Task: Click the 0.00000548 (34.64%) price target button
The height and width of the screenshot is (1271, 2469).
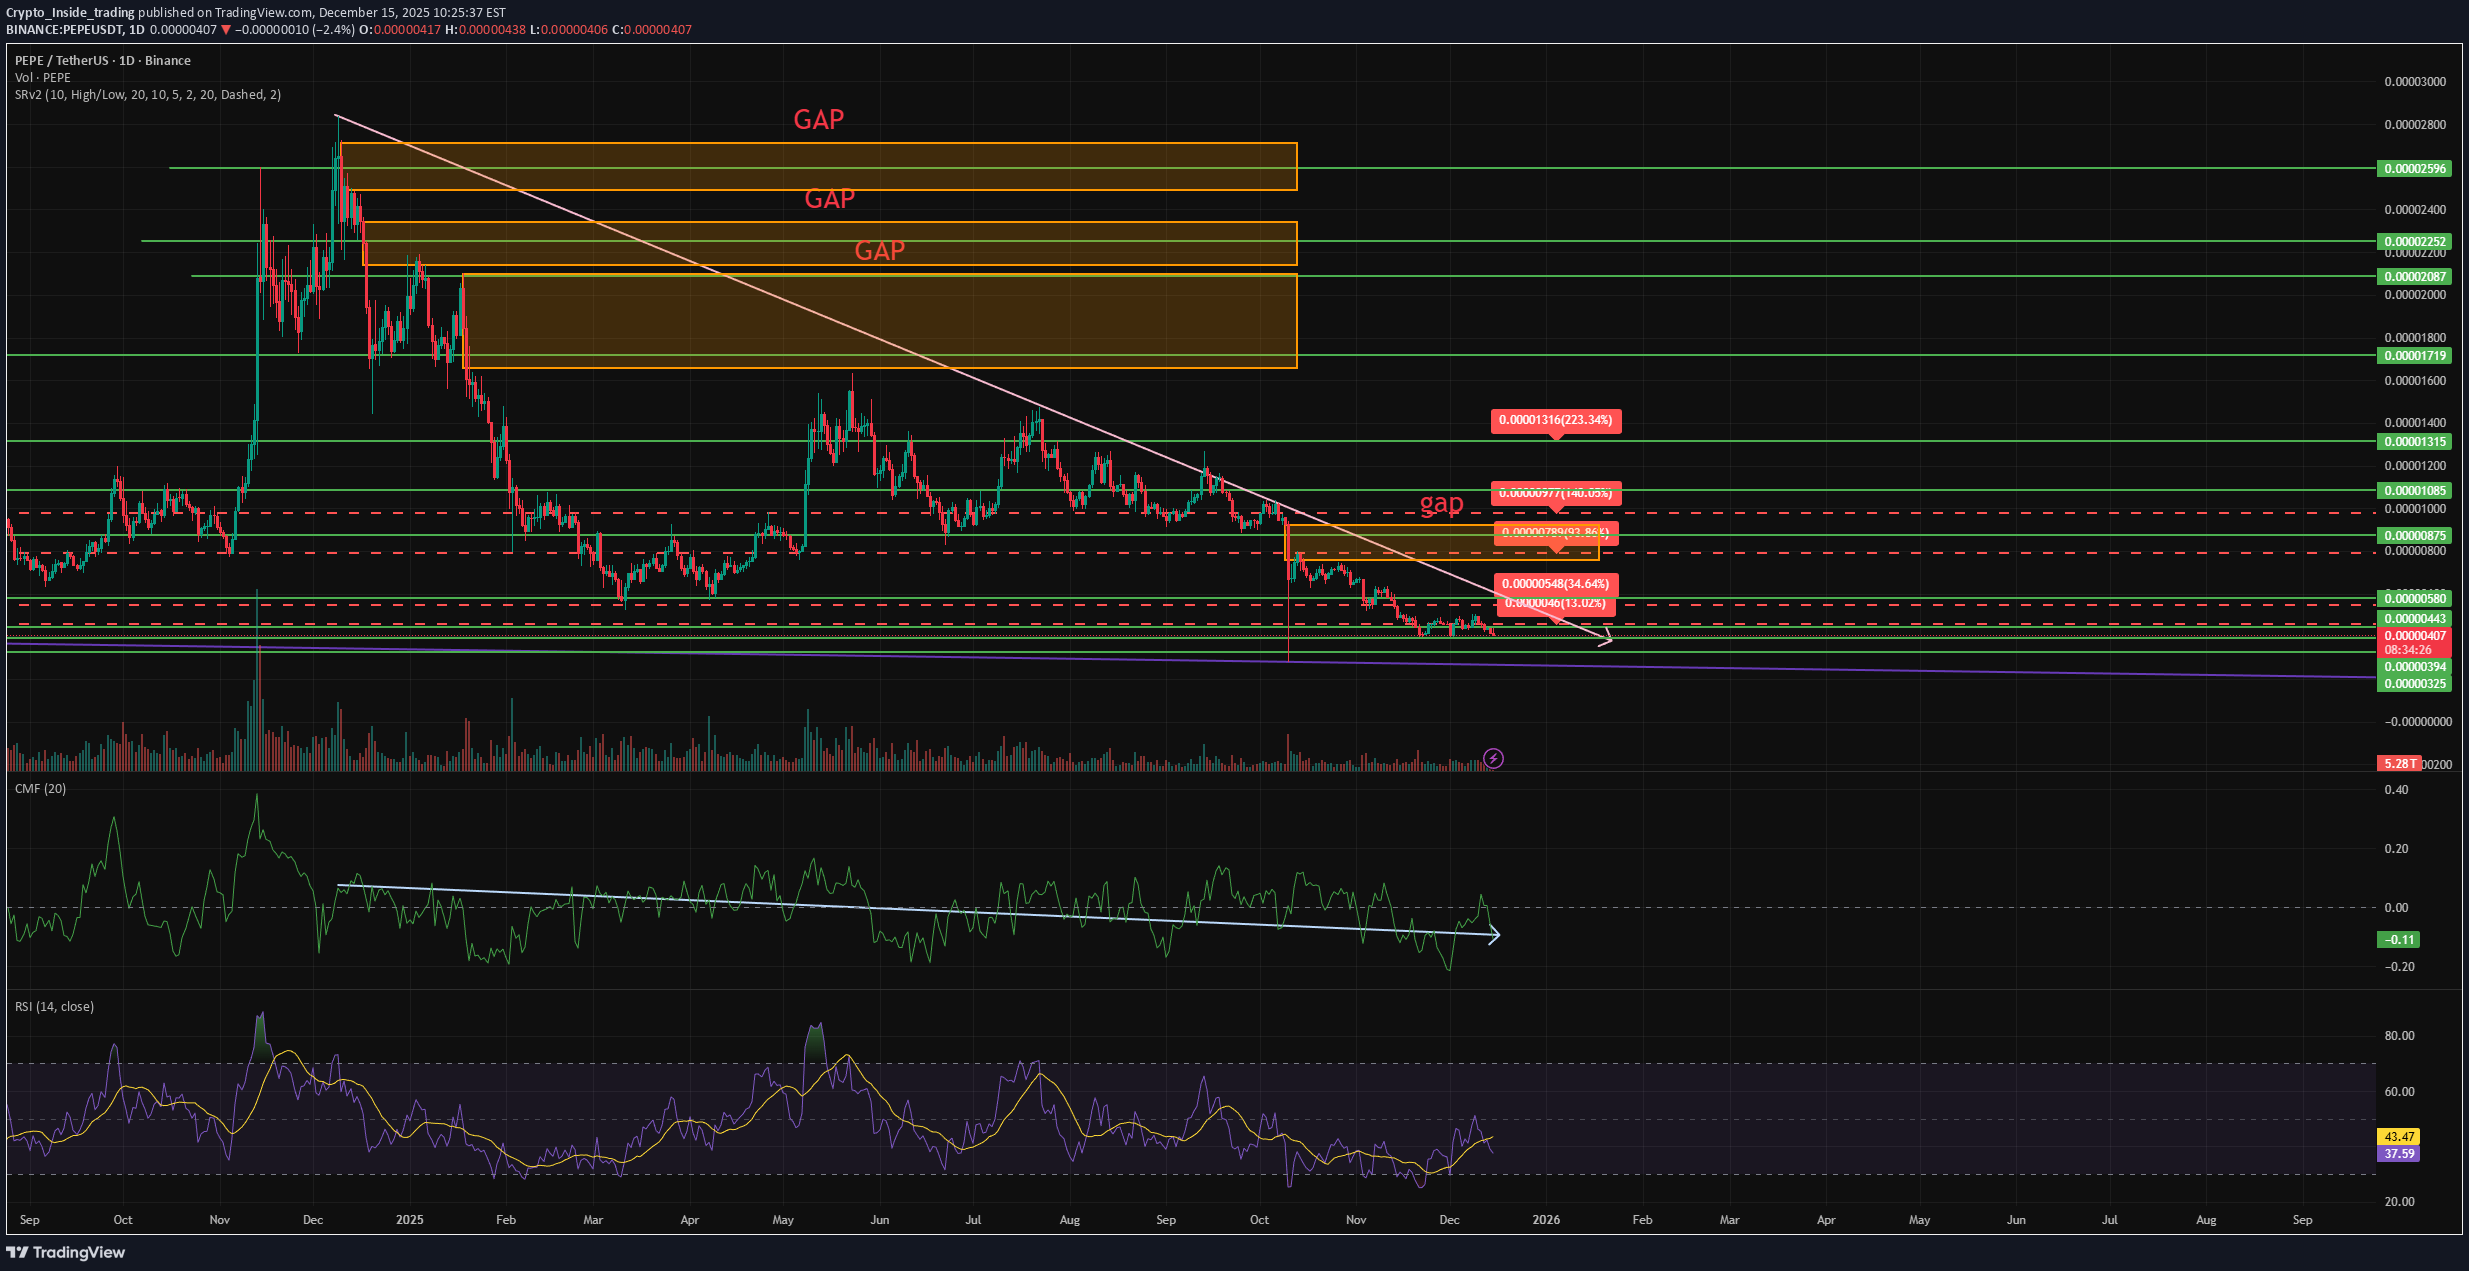Action: [1554, 586]
